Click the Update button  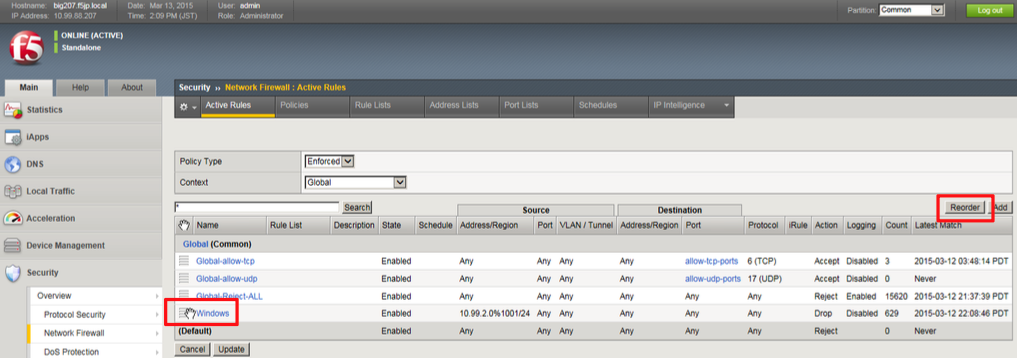click(231, 350)
